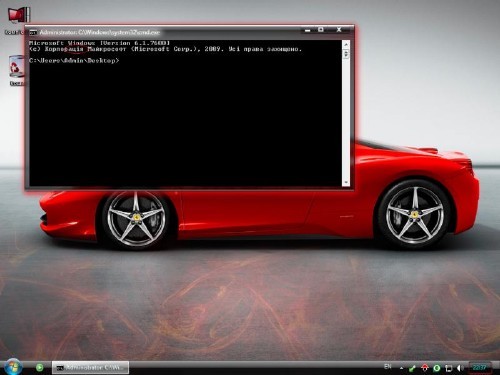
Task: Click the C:\Users\Admin\Desktop> prompt line
Action: (74, 61)
